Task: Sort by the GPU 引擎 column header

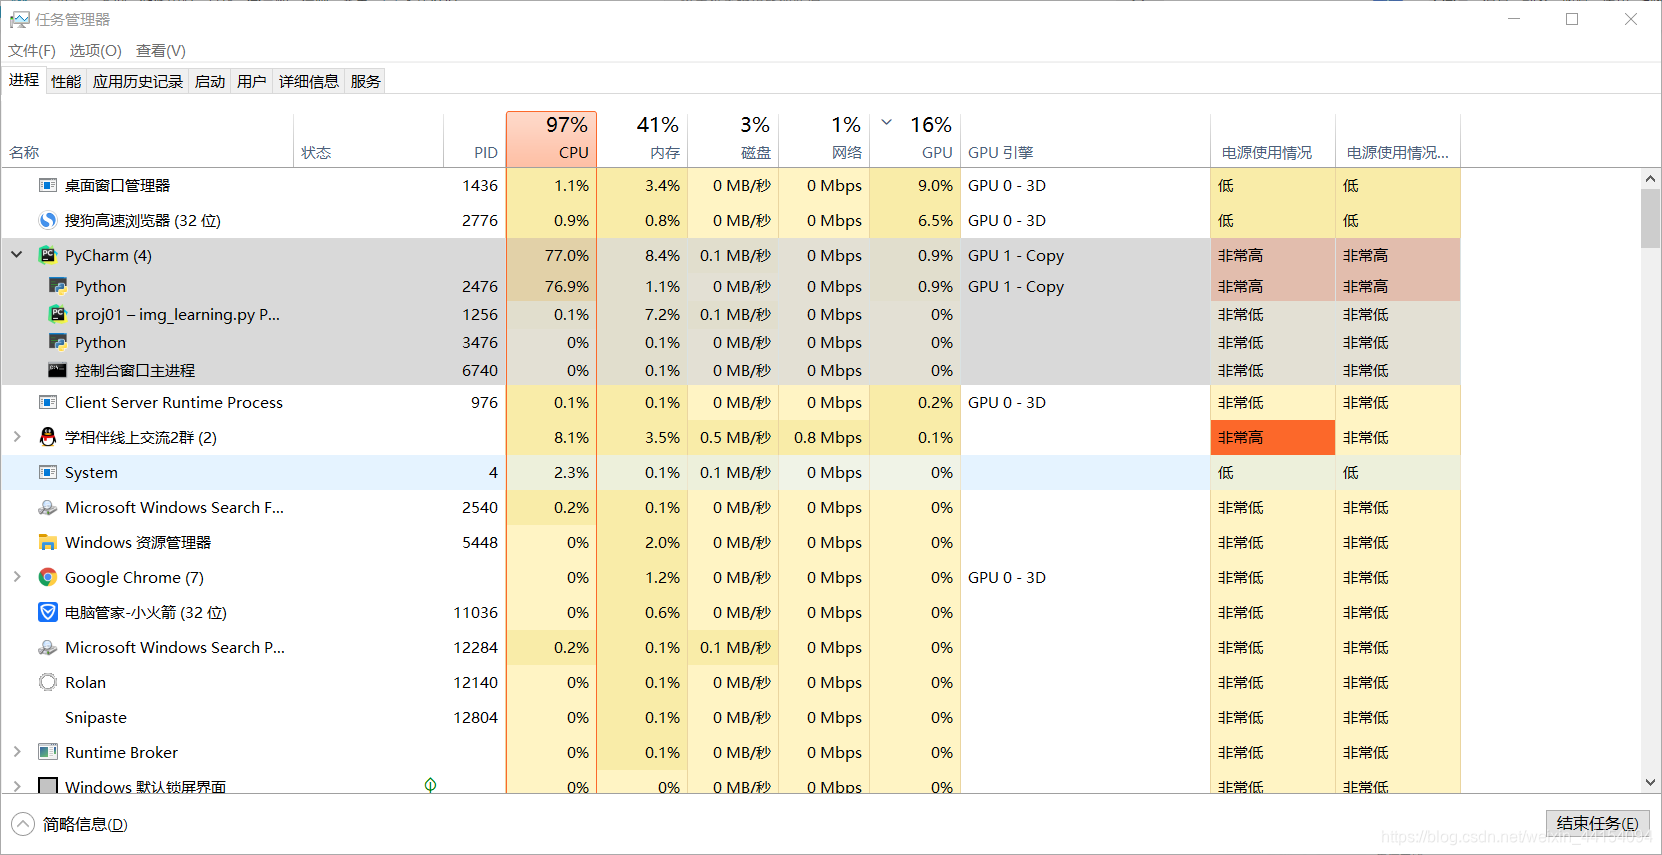Action: coord(1086,139)
